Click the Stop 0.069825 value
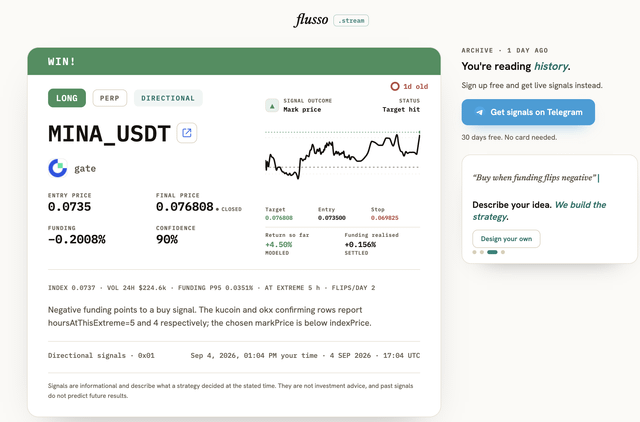The height and width of the screenshot is (422, 640). click(384, 218)
